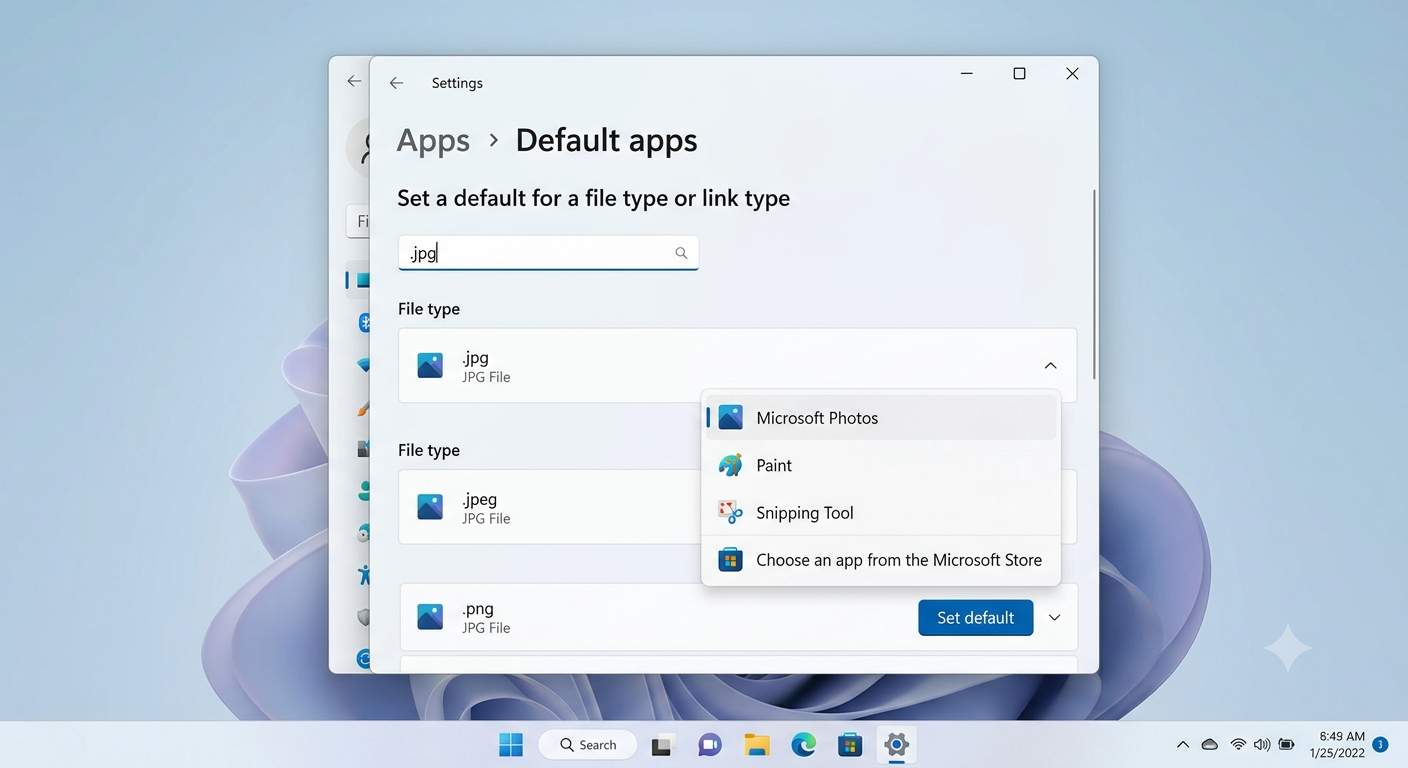This screenshot has width=1408, height=768.
Task: Click the battery icon in the system tray
Action: coord(1287,745)
